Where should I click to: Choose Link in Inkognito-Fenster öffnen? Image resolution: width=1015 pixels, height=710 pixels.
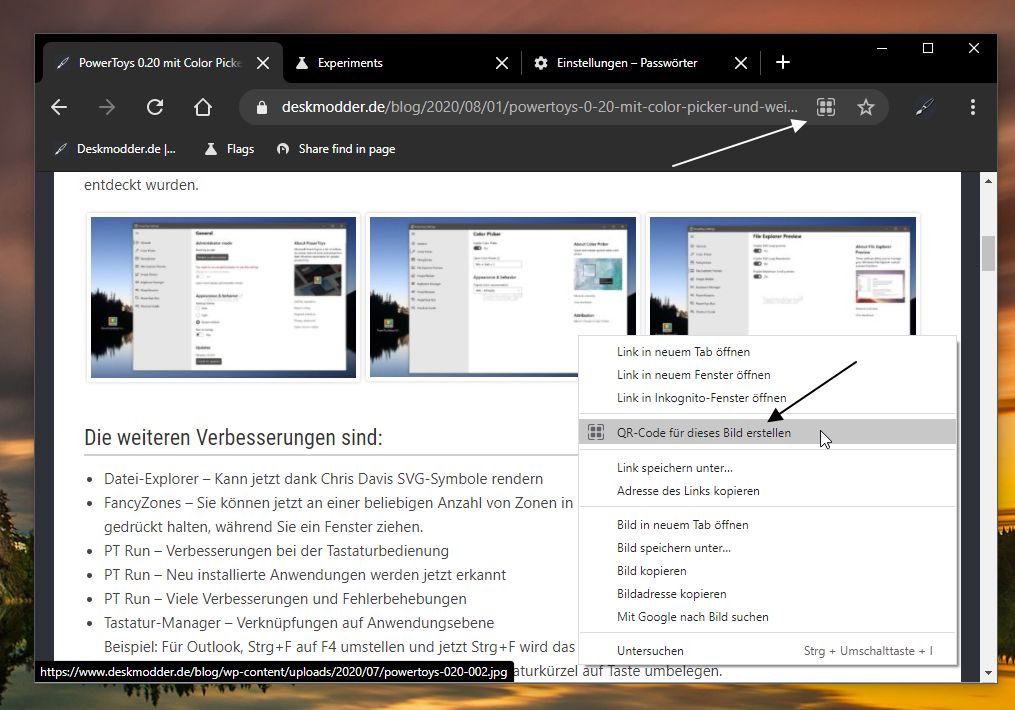pos(768,397)
